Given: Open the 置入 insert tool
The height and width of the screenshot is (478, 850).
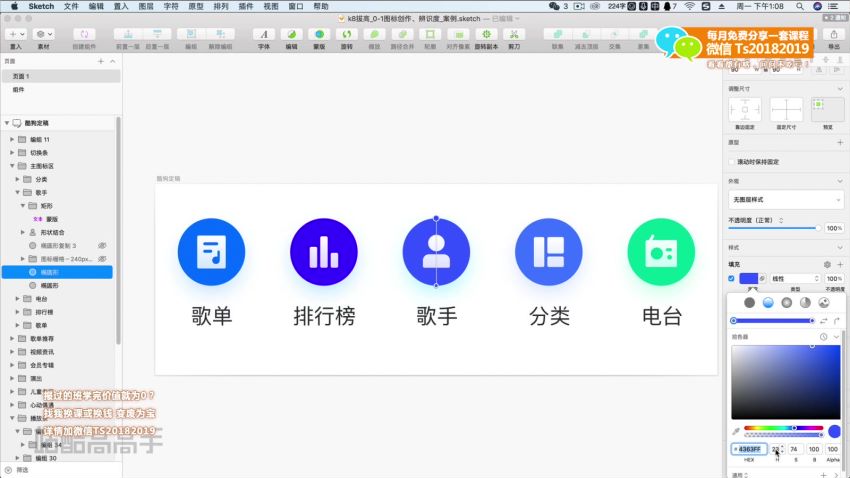Looking at the screenshot, I should click(x=16, y=34).
